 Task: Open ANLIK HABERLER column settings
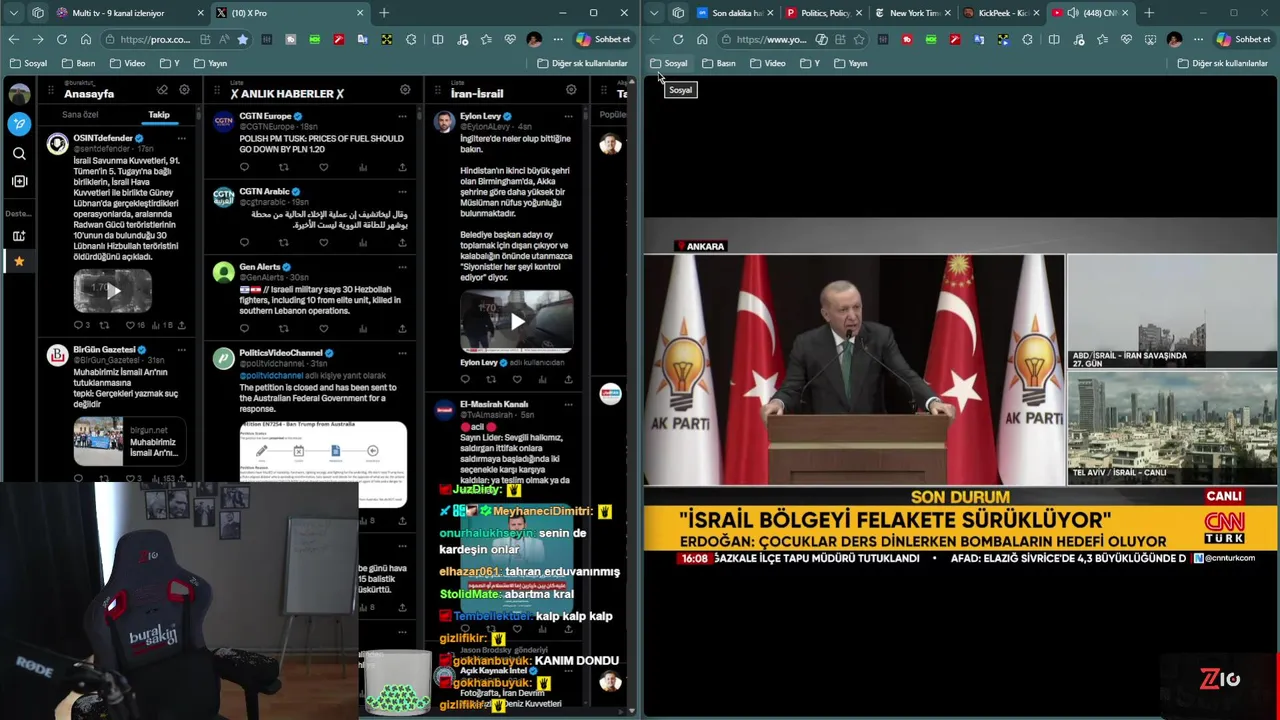(x=405, y=89)
